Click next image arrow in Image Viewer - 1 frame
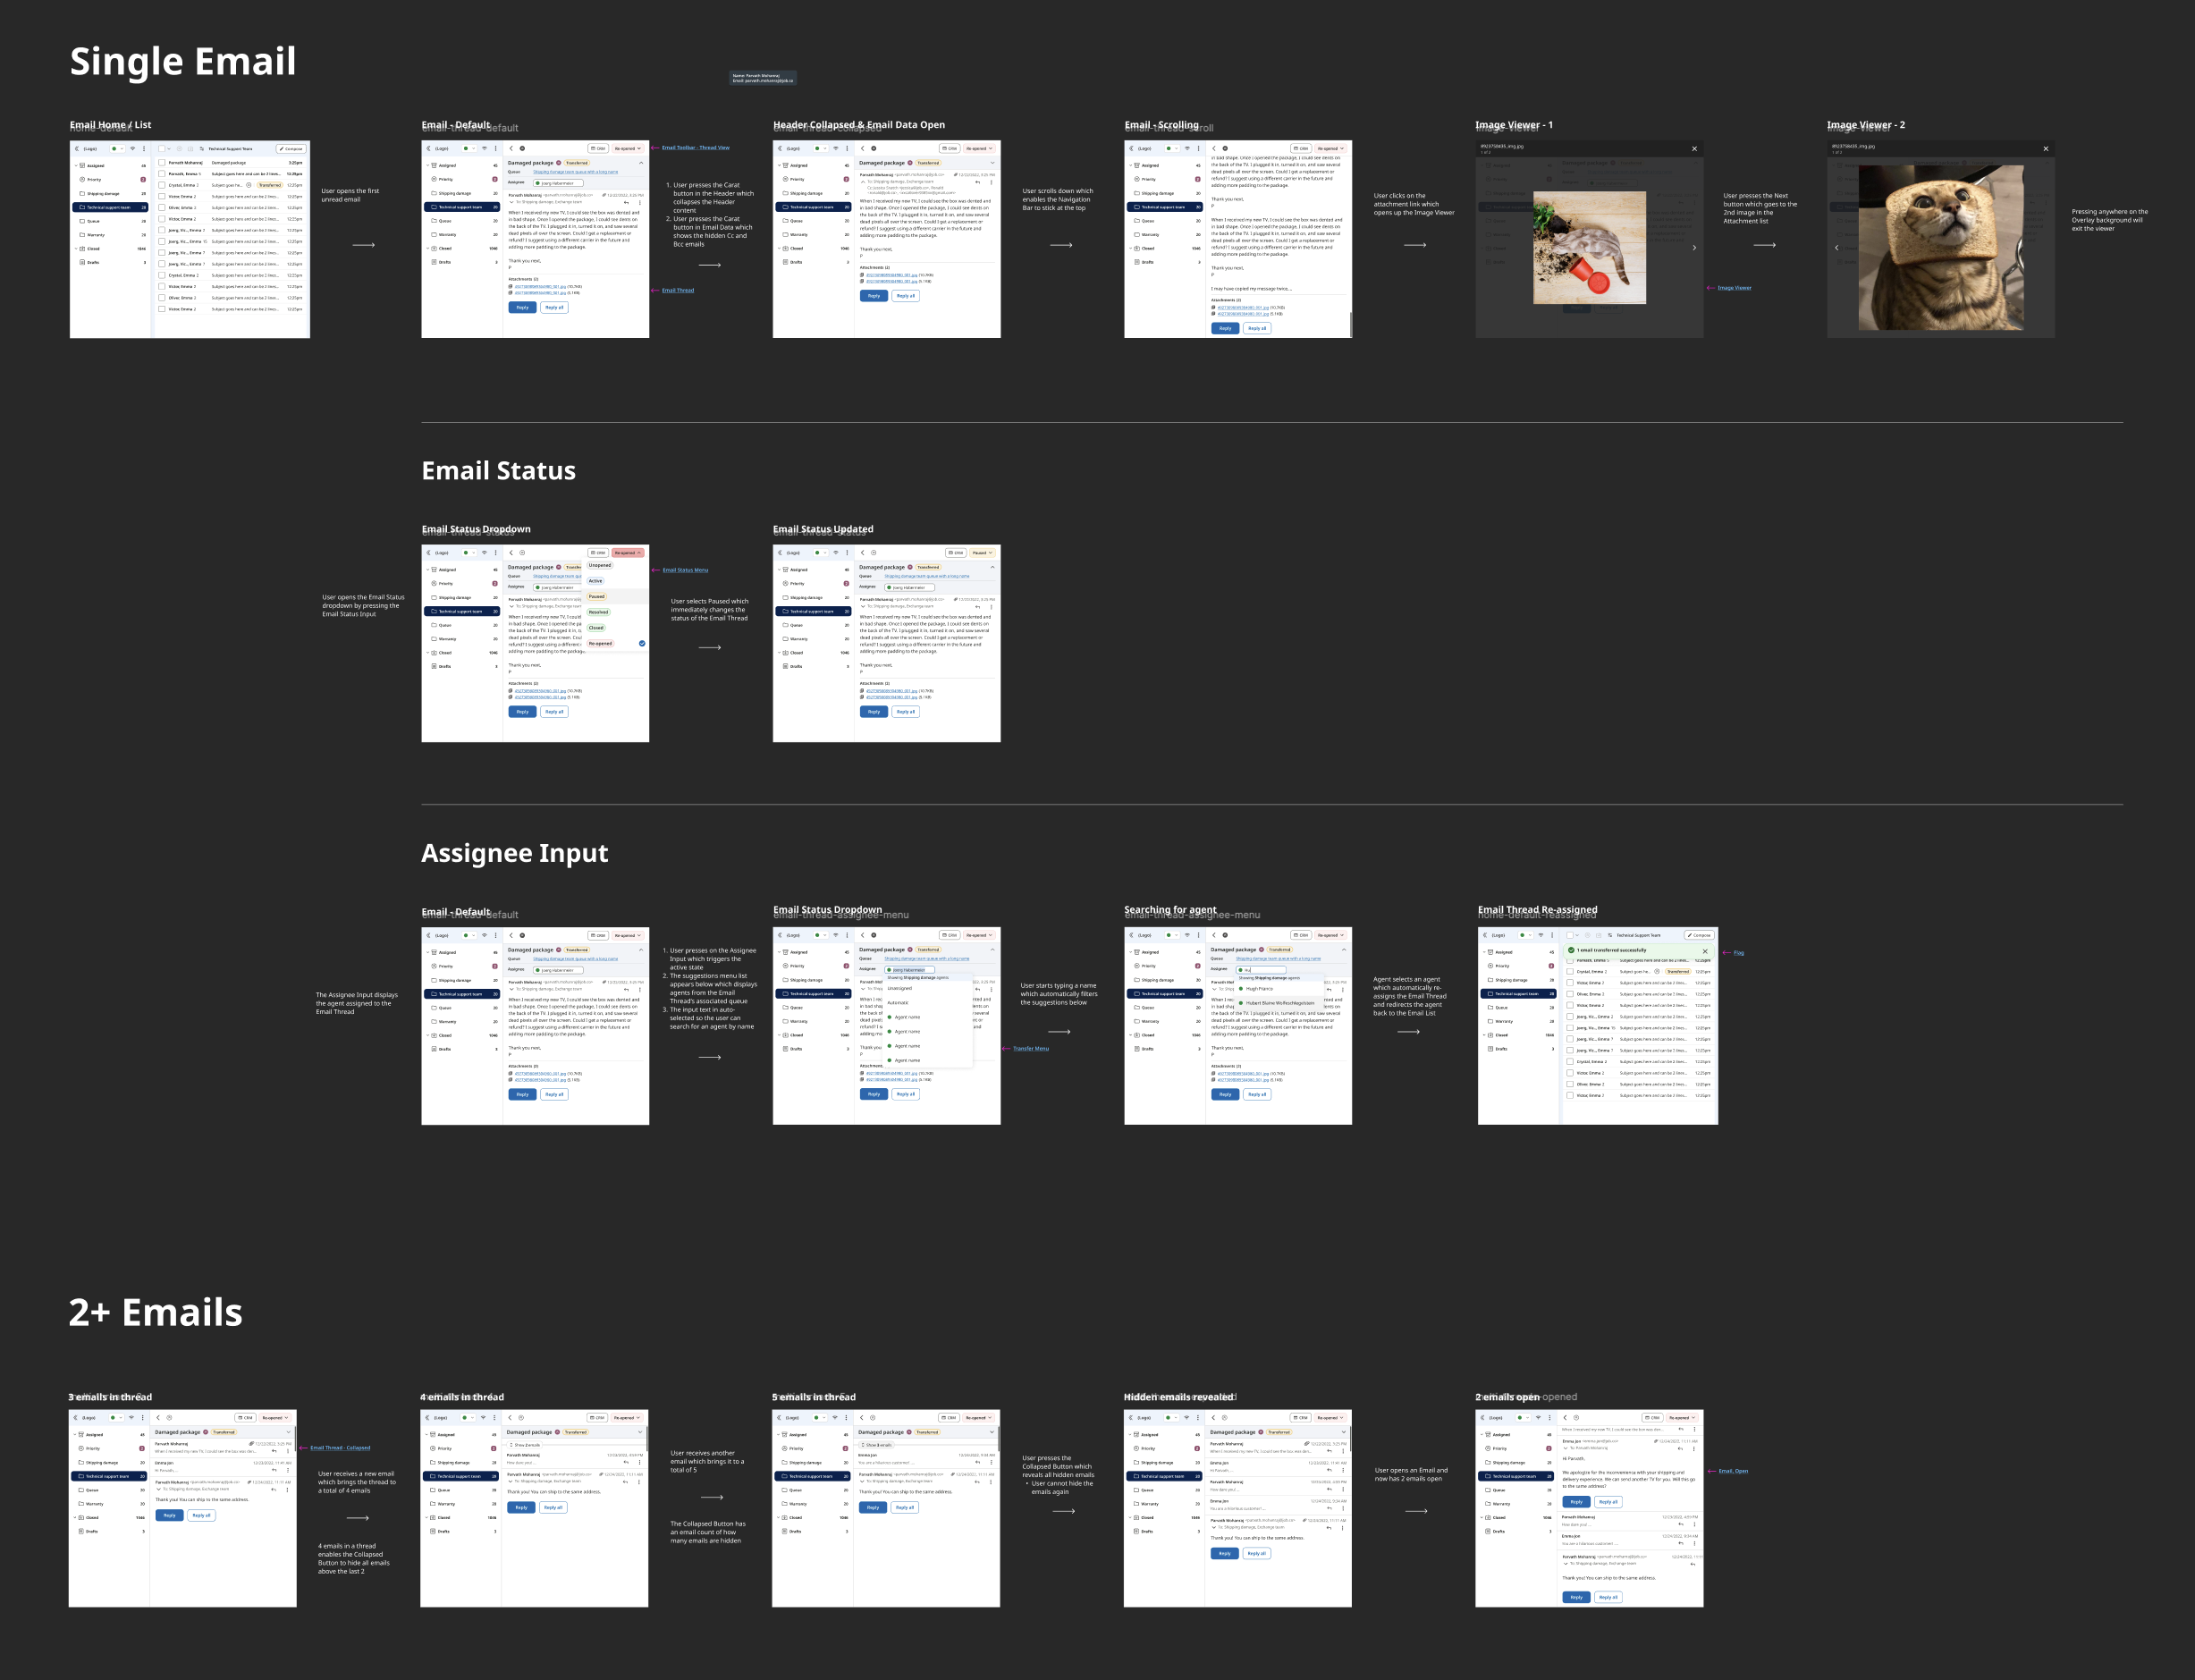Viewport: 2195px width, 1680px height. click(x=1694, y=248)
